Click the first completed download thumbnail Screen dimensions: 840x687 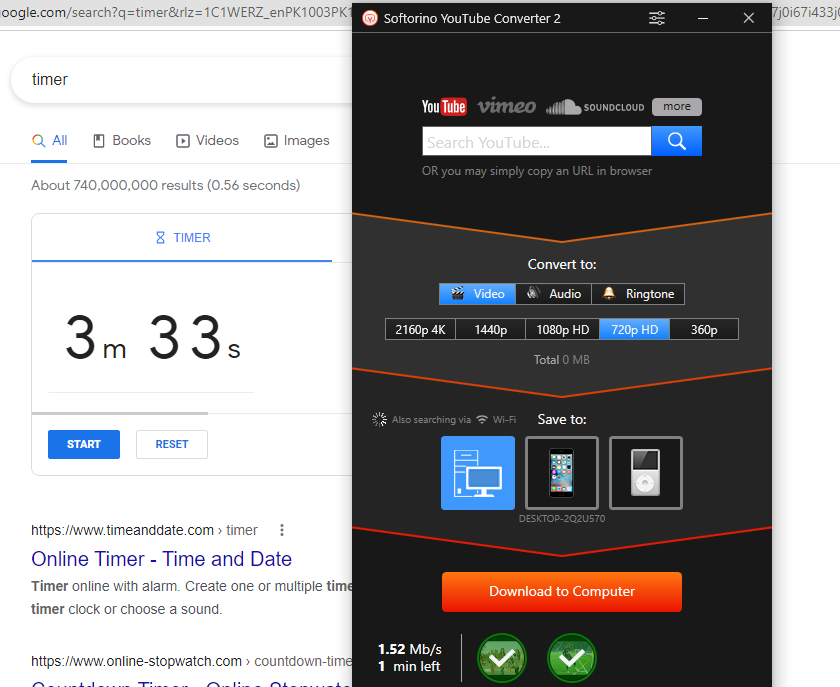501,658
